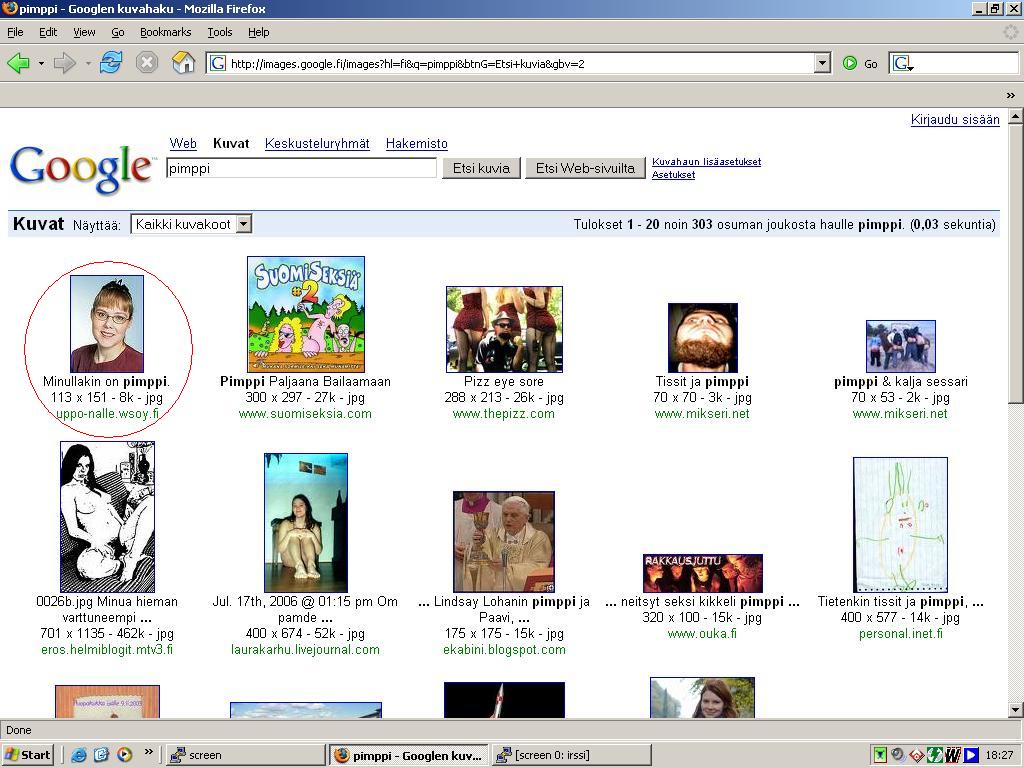Click the Stop loading icon

coord(147,63)
